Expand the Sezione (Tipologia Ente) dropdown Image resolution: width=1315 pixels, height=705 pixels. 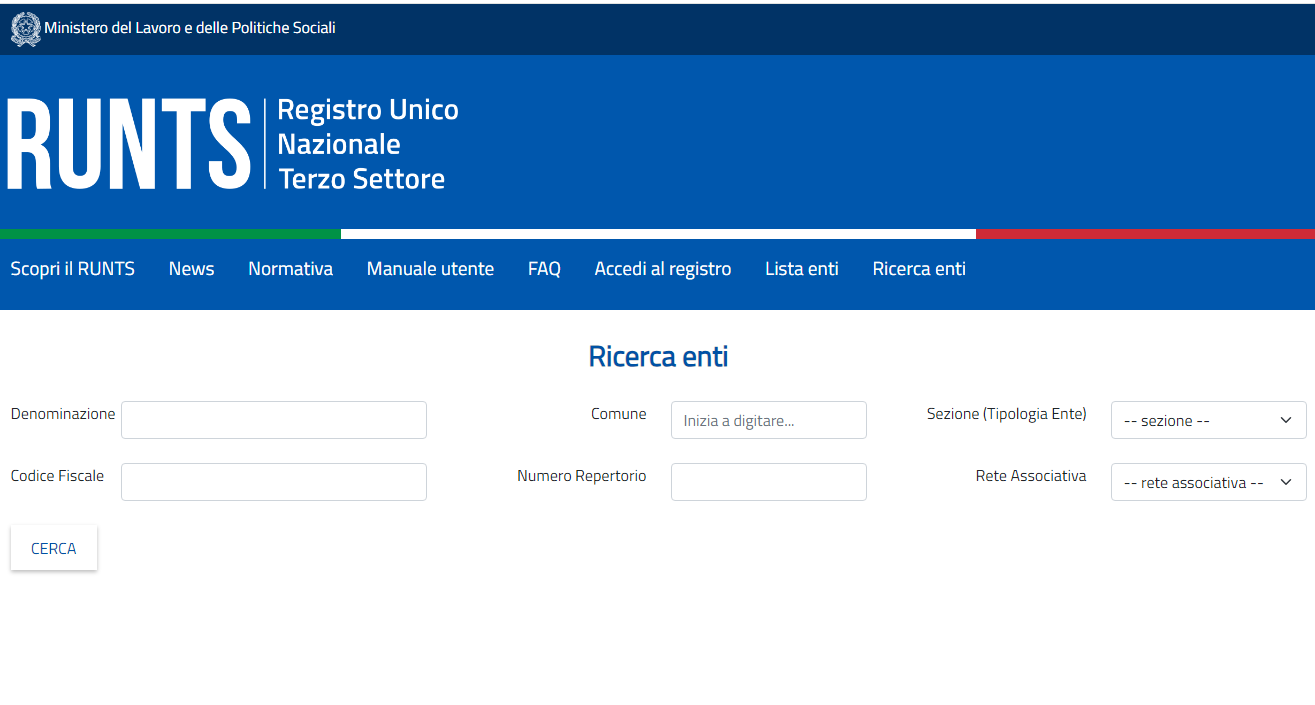click(x=1209, y=420)
